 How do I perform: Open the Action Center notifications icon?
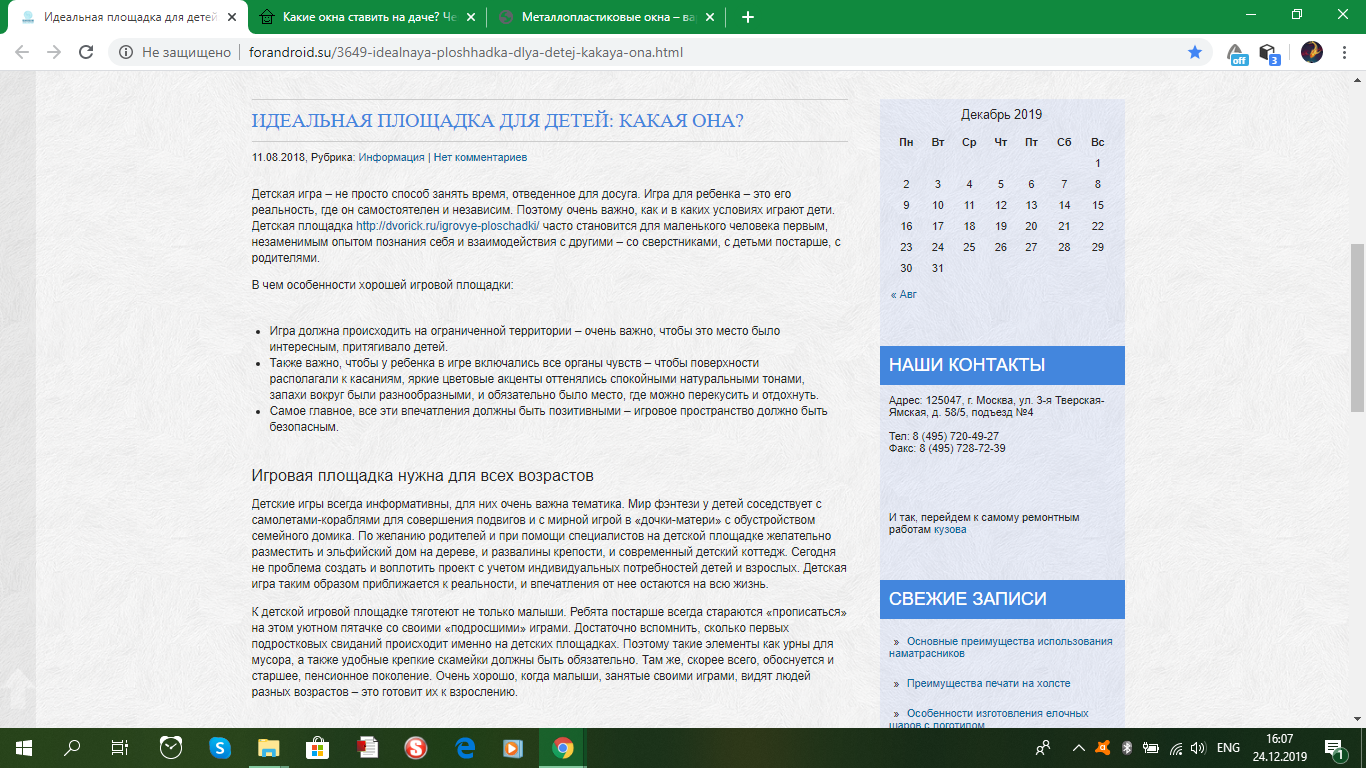[x=1334, y=747]
